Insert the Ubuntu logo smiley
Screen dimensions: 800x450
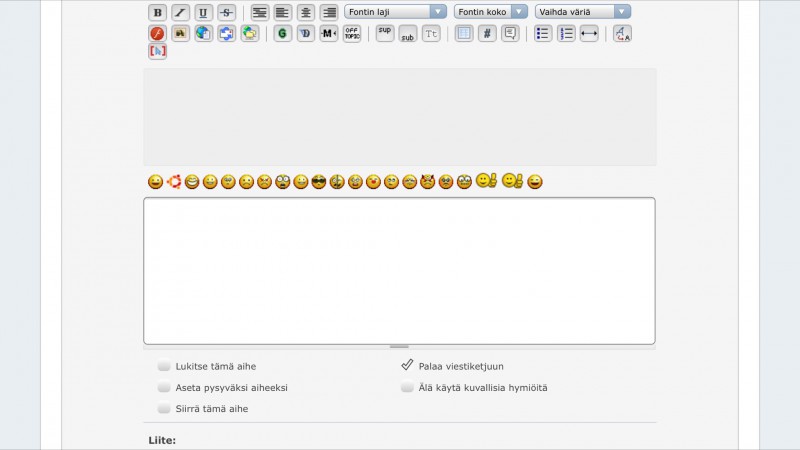click(x=173, y=181)
